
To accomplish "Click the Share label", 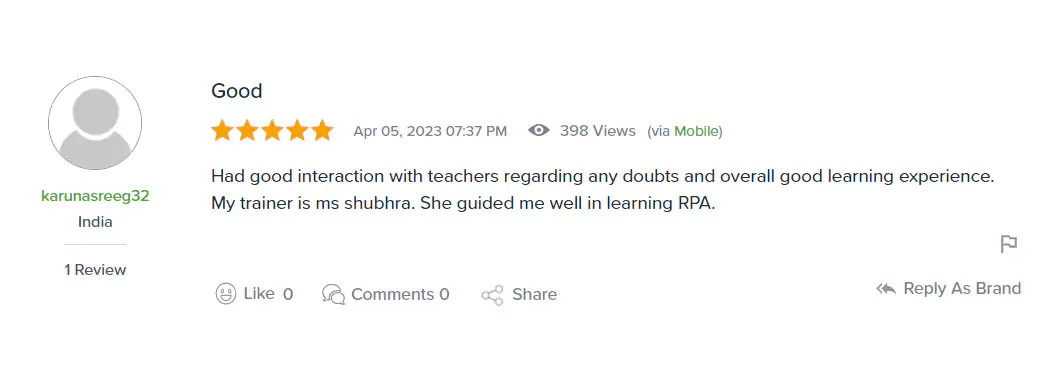I will [x=534, y=294].
